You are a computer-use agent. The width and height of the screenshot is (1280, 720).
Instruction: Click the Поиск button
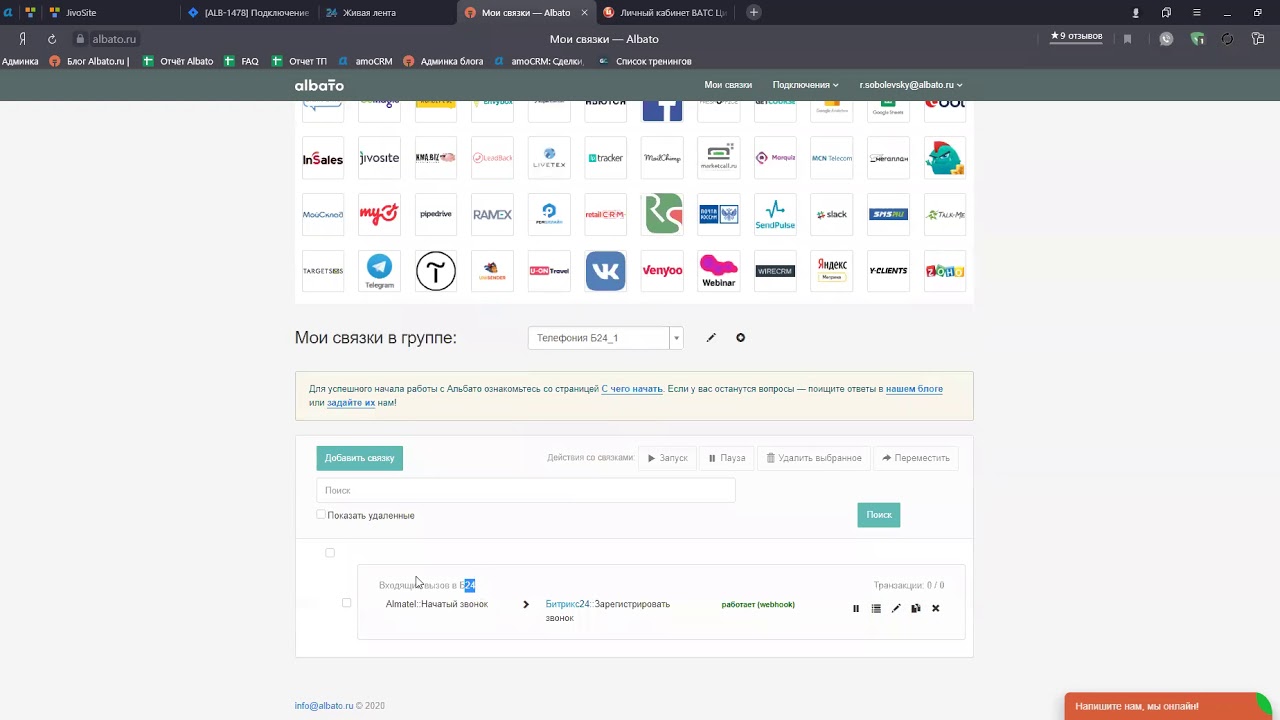(879, 515)
